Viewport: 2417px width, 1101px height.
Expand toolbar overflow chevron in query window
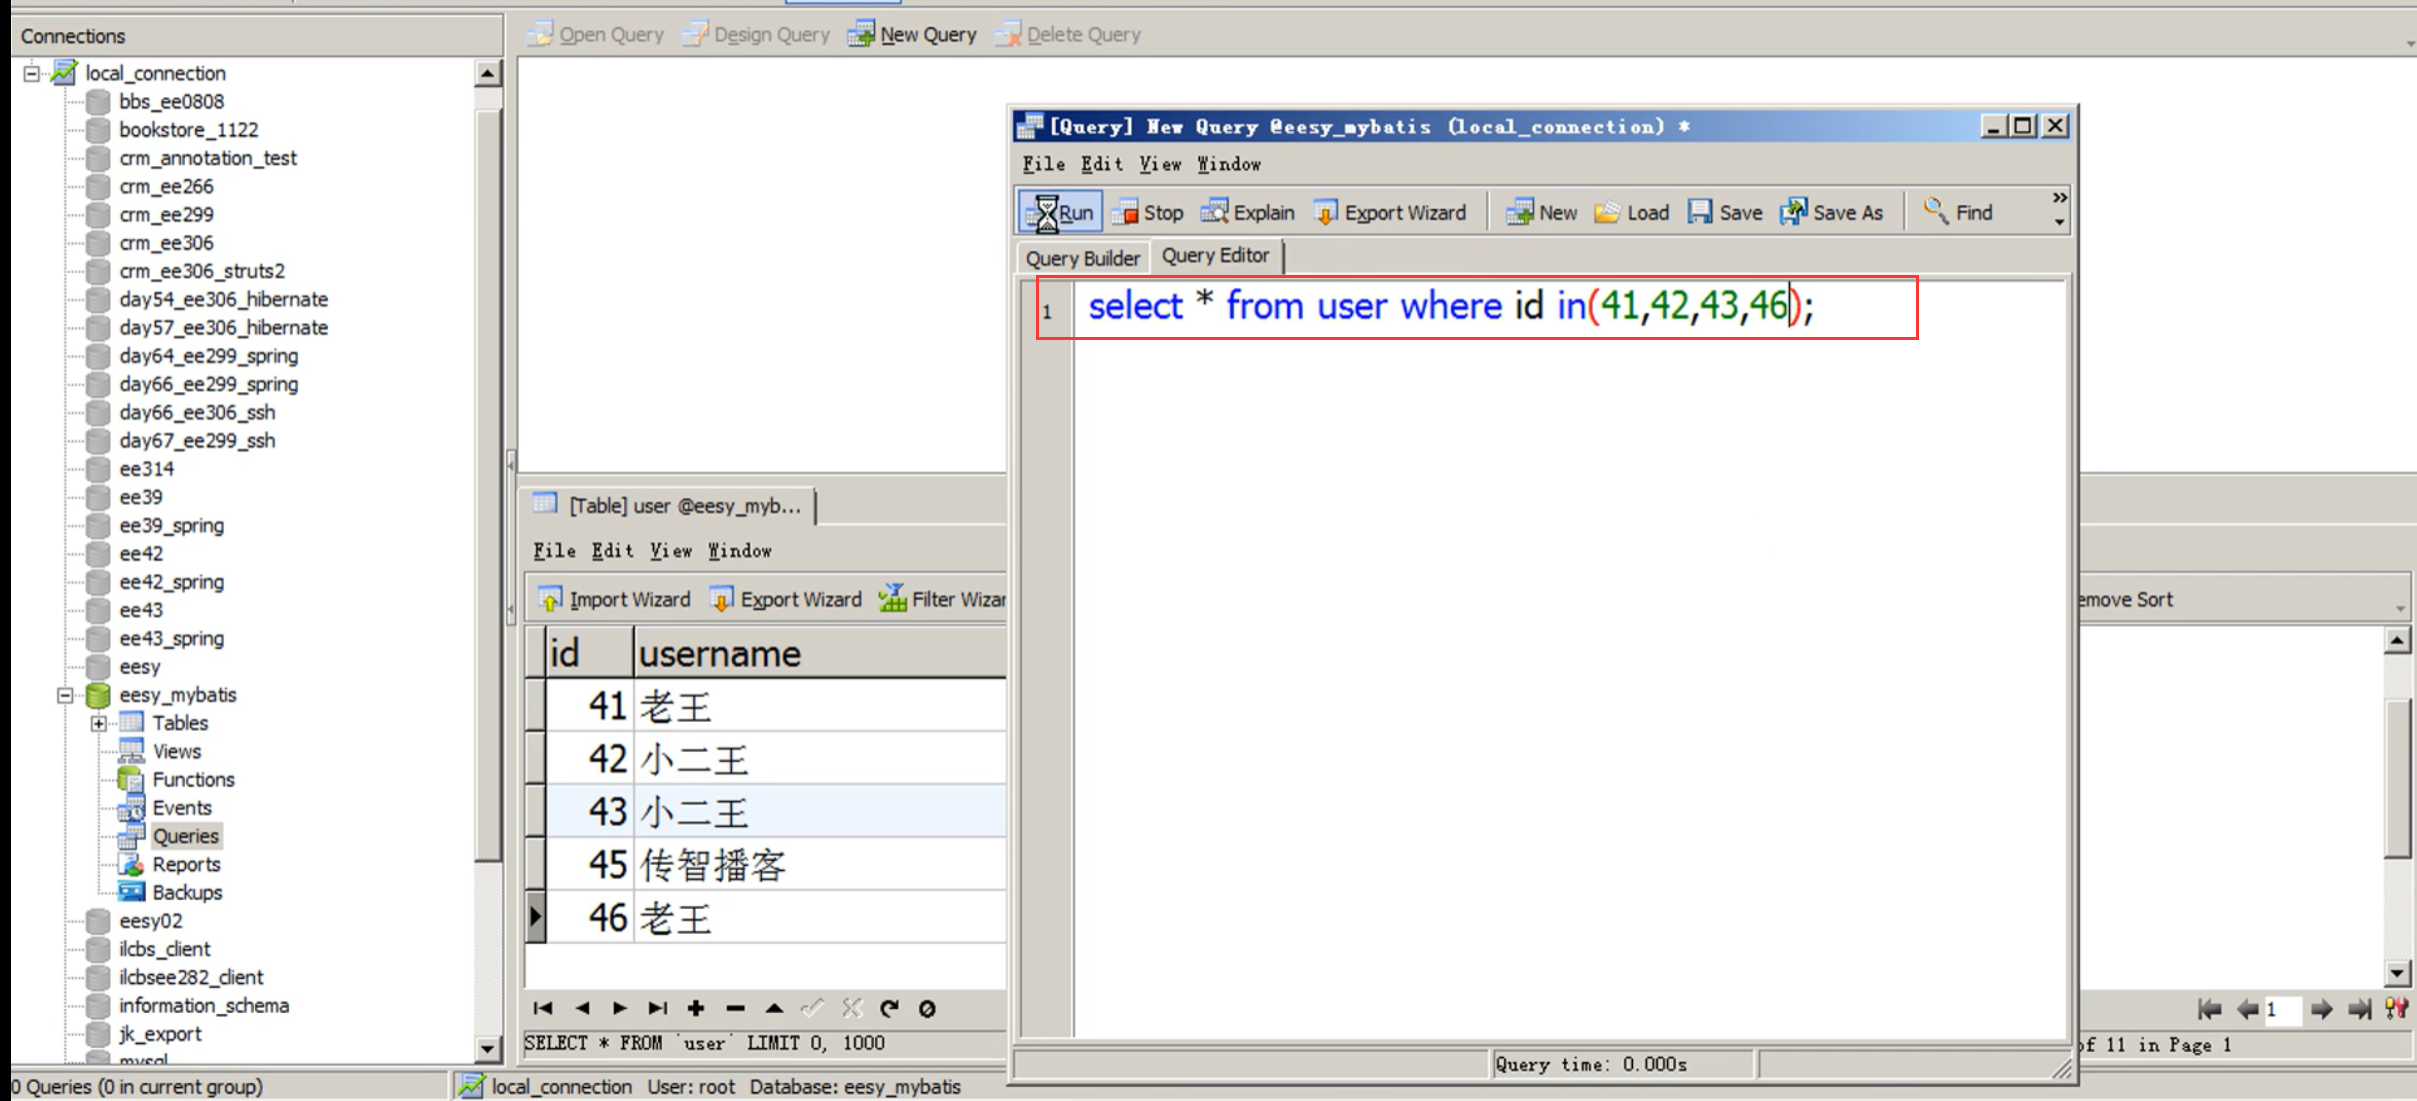click(2059, 198)
